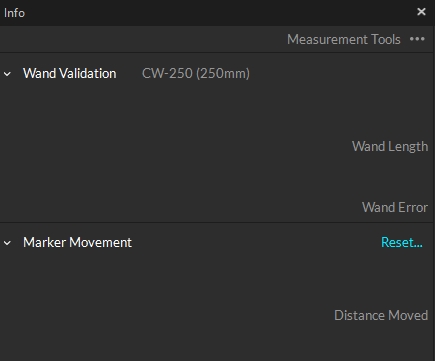This screenshot has height=361, width=435.
Task: Click the Marker Movement heading text
Action: (77, 242)
